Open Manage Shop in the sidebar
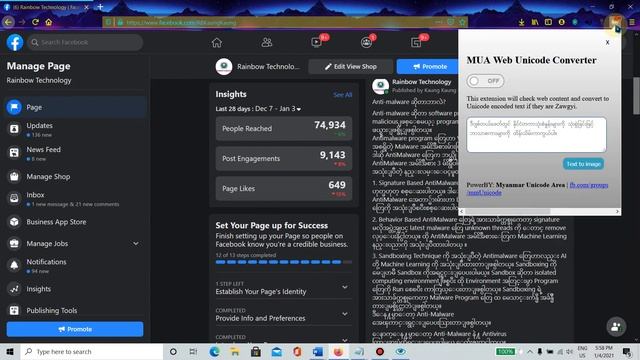This screenshot has width=640, height=360. point(75,176)
